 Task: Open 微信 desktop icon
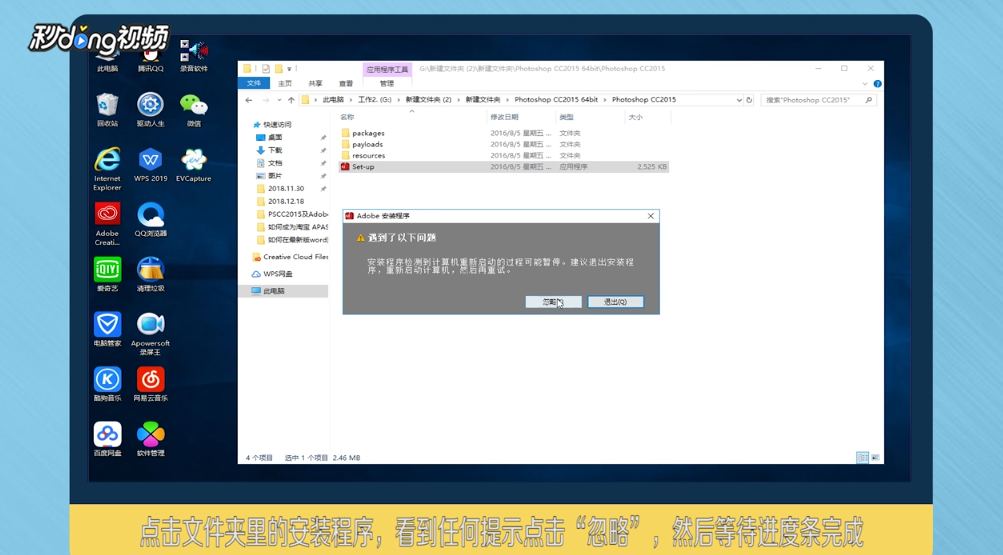pyautogui.click(x=193, y=110)
